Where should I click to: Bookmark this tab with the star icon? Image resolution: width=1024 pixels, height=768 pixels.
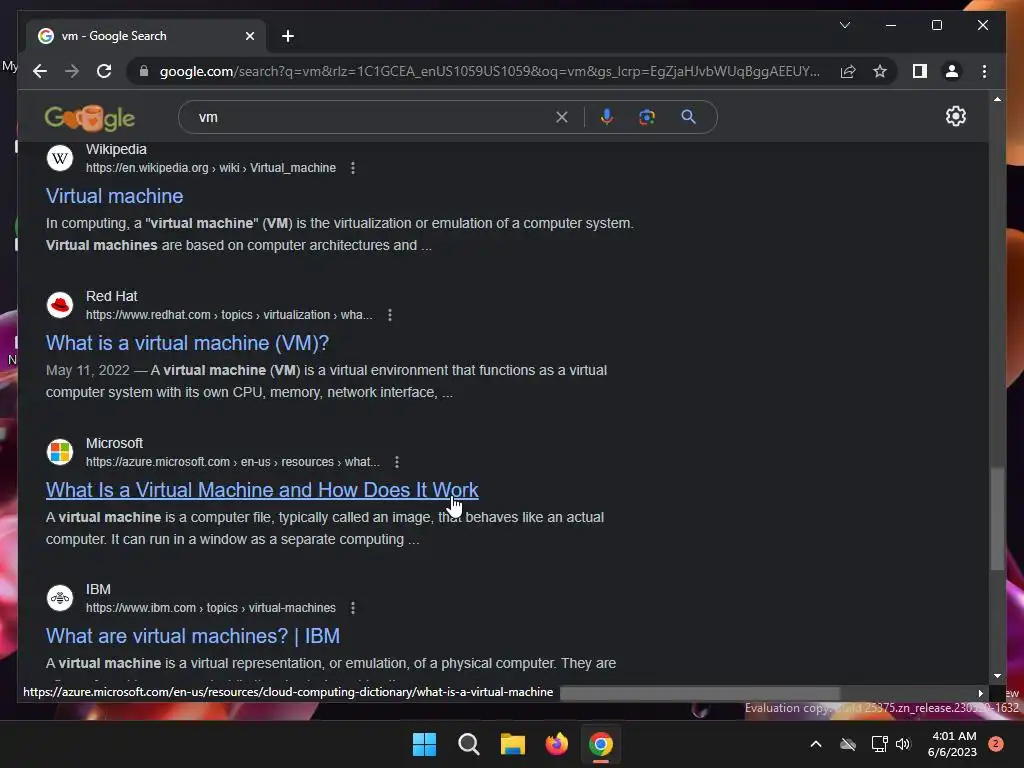pyautogui.click(x=880, y=71)
